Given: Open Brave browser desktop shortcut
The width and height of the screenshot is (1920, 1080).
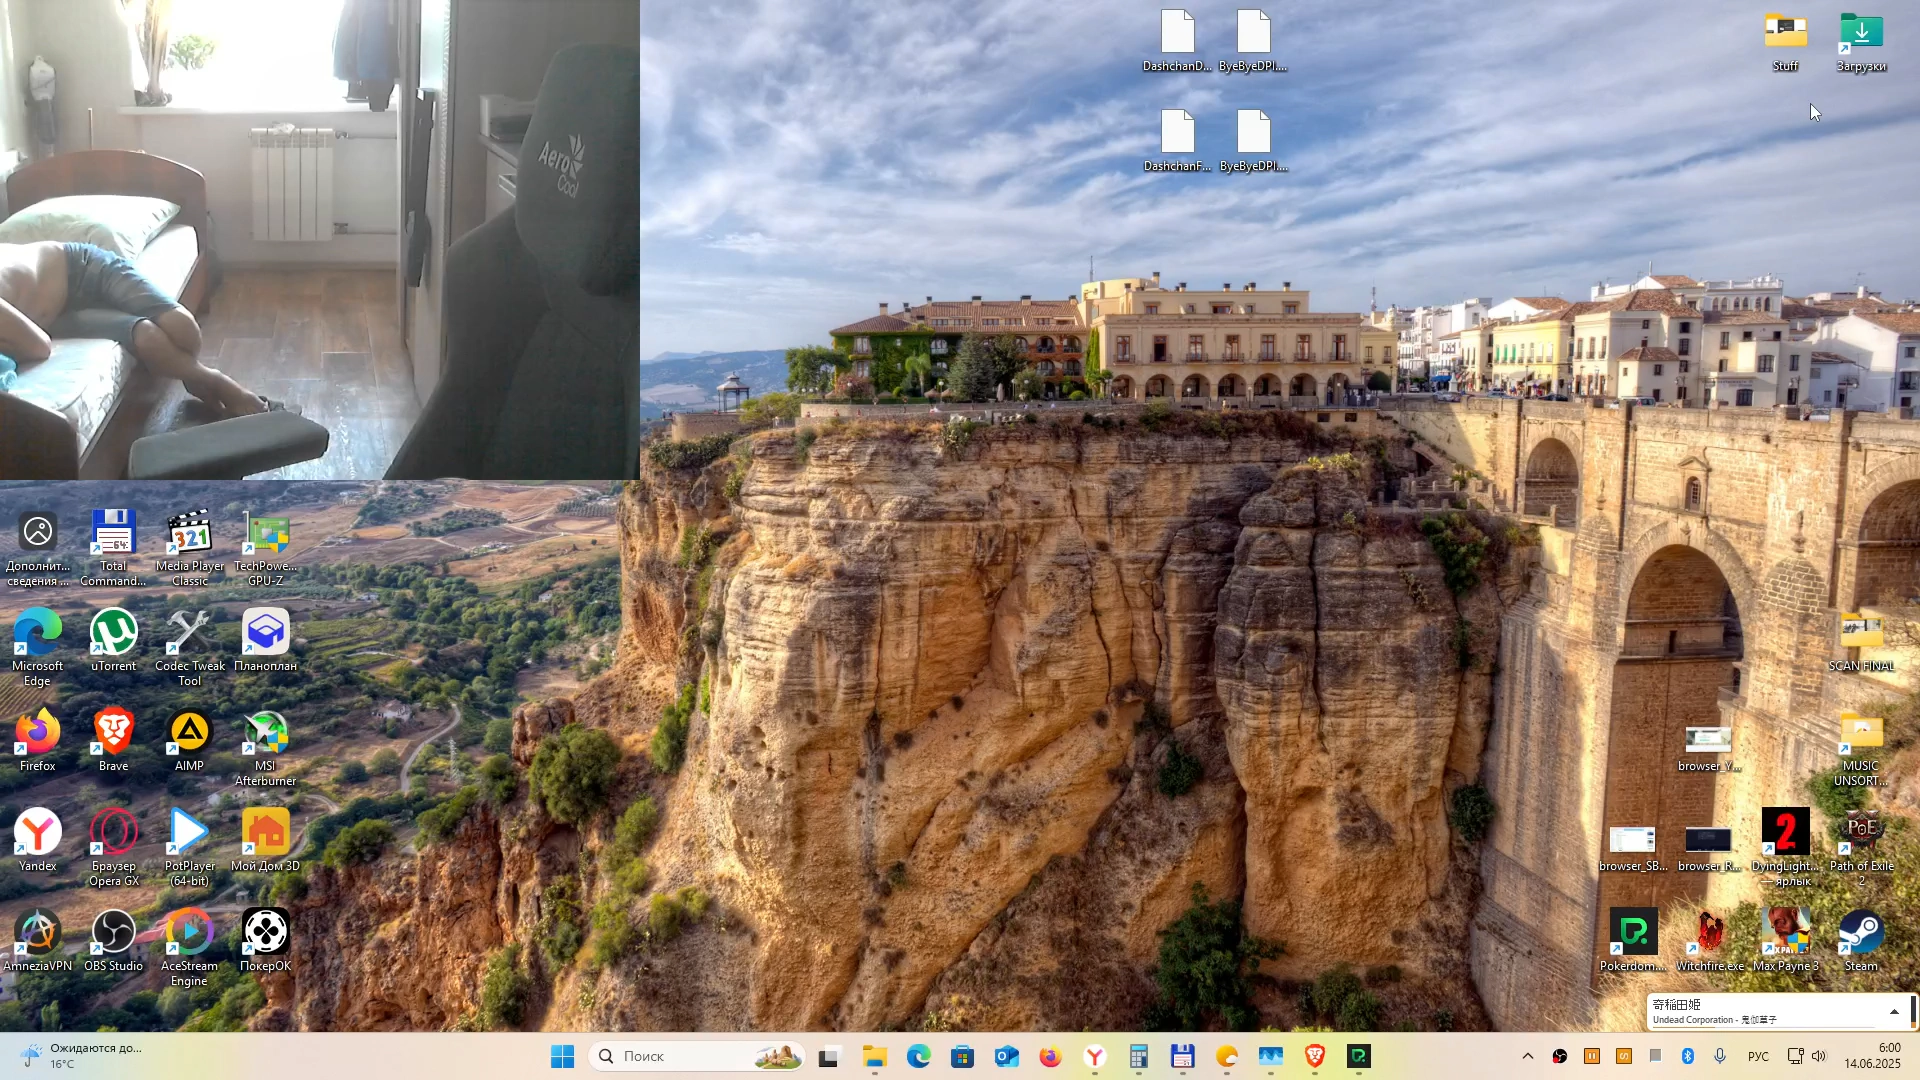Looking at the screenshot, I should (x=113, y=740).
